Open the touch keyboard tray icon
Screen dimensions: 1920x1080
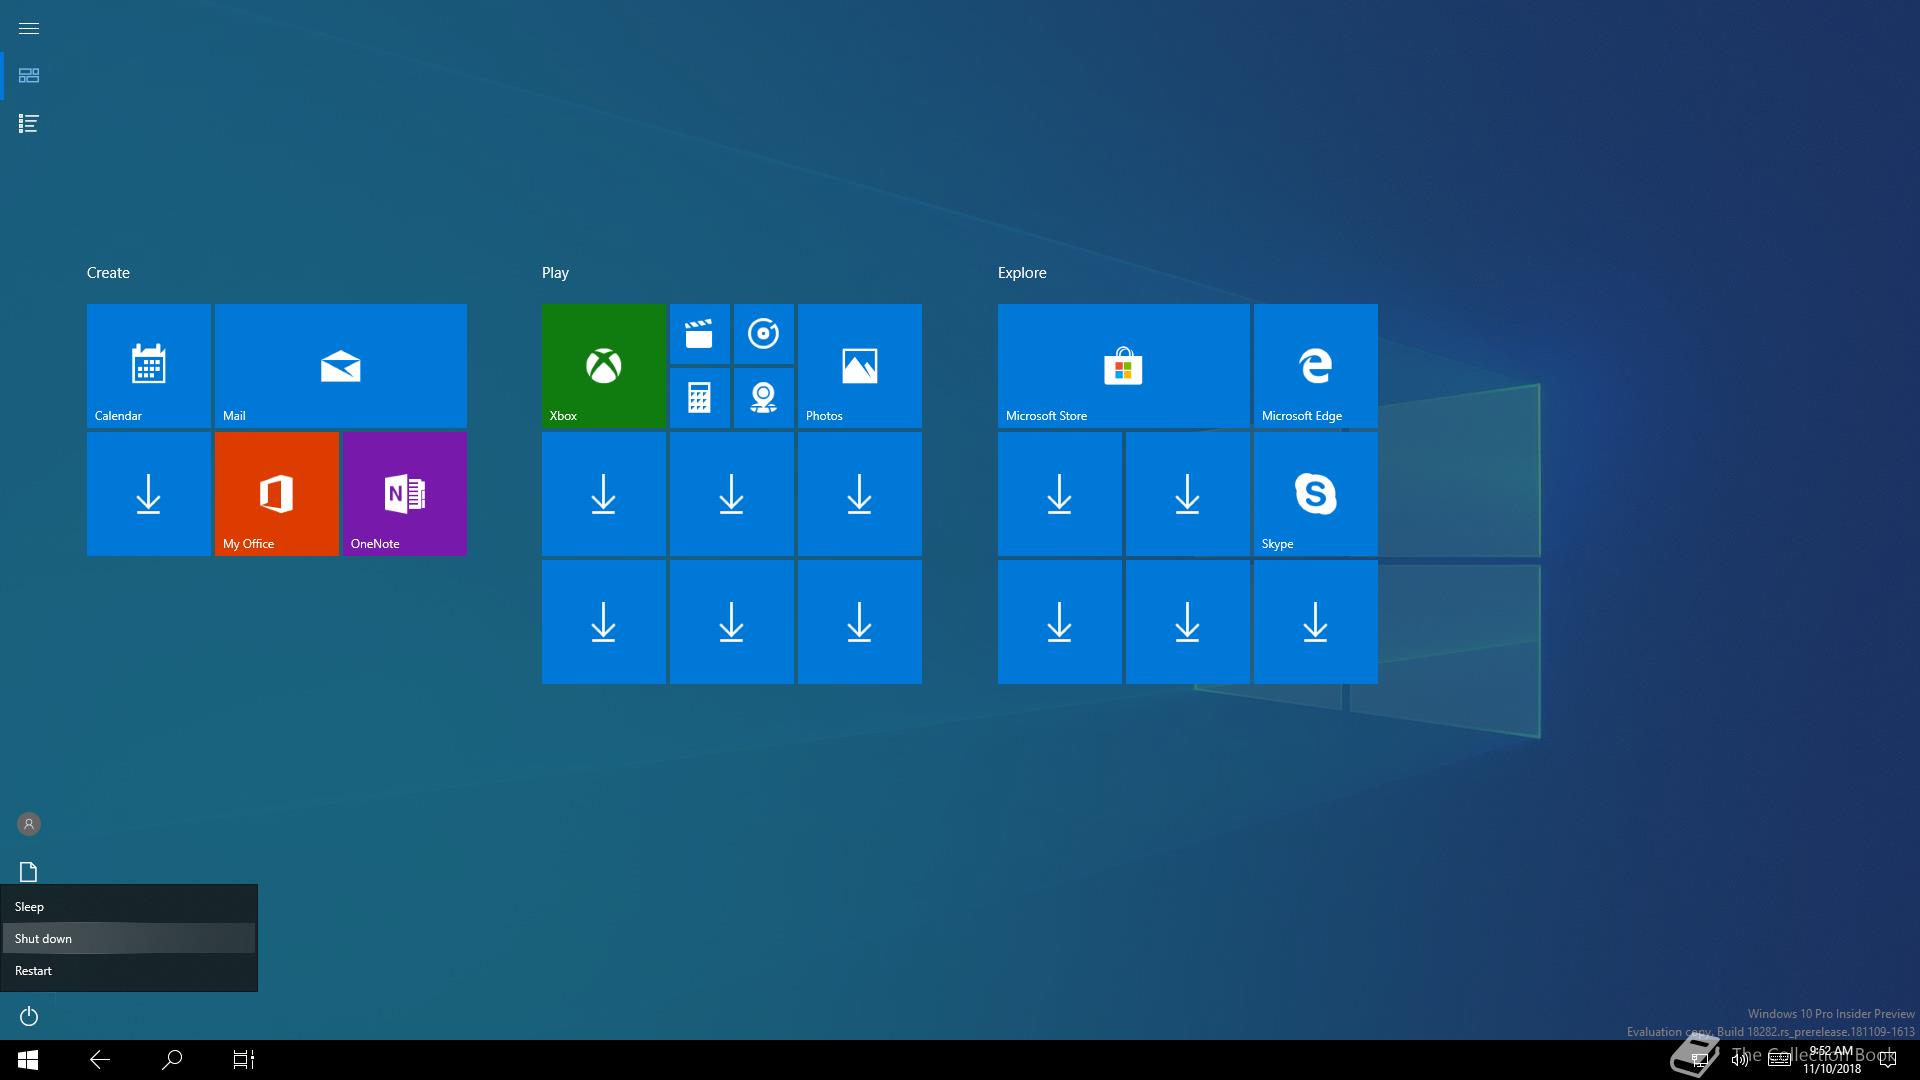pos(1779,1060)
